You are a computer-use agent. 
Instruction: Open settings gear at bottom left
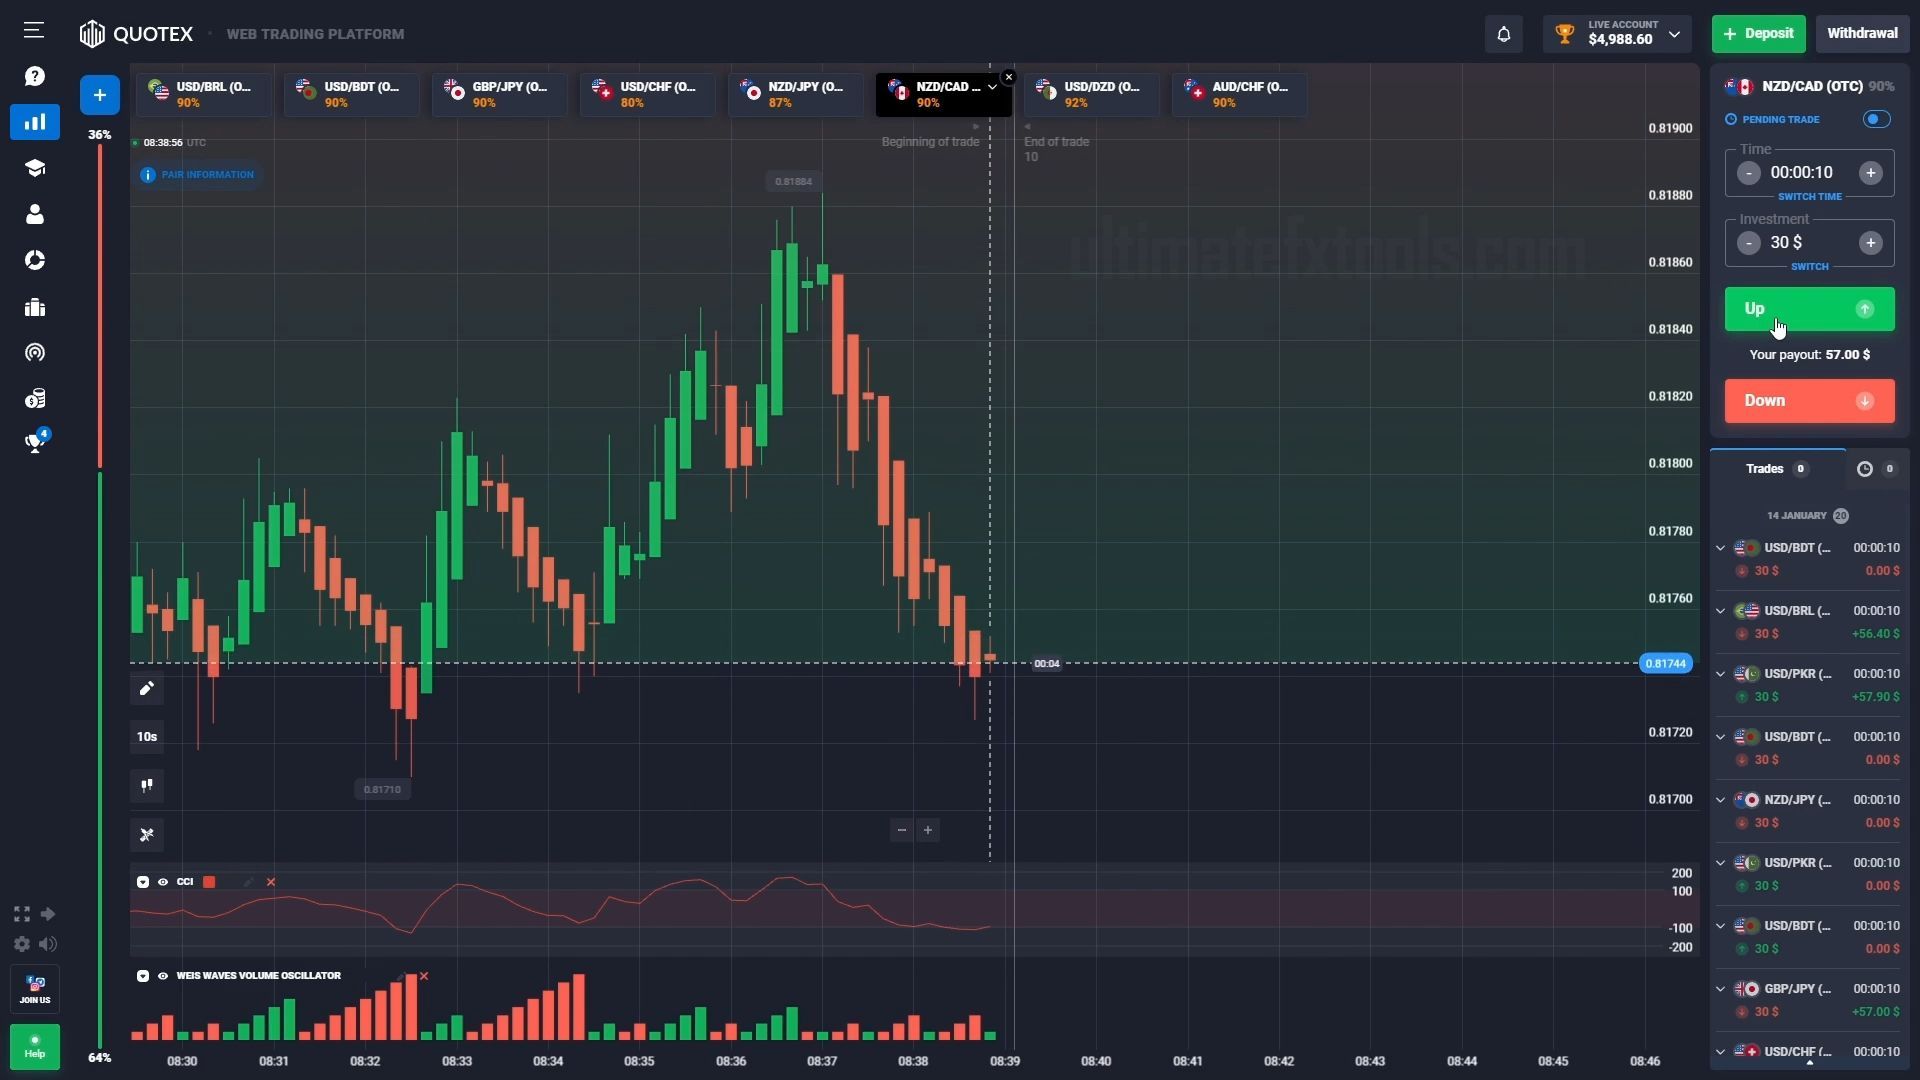coord(22,944)
